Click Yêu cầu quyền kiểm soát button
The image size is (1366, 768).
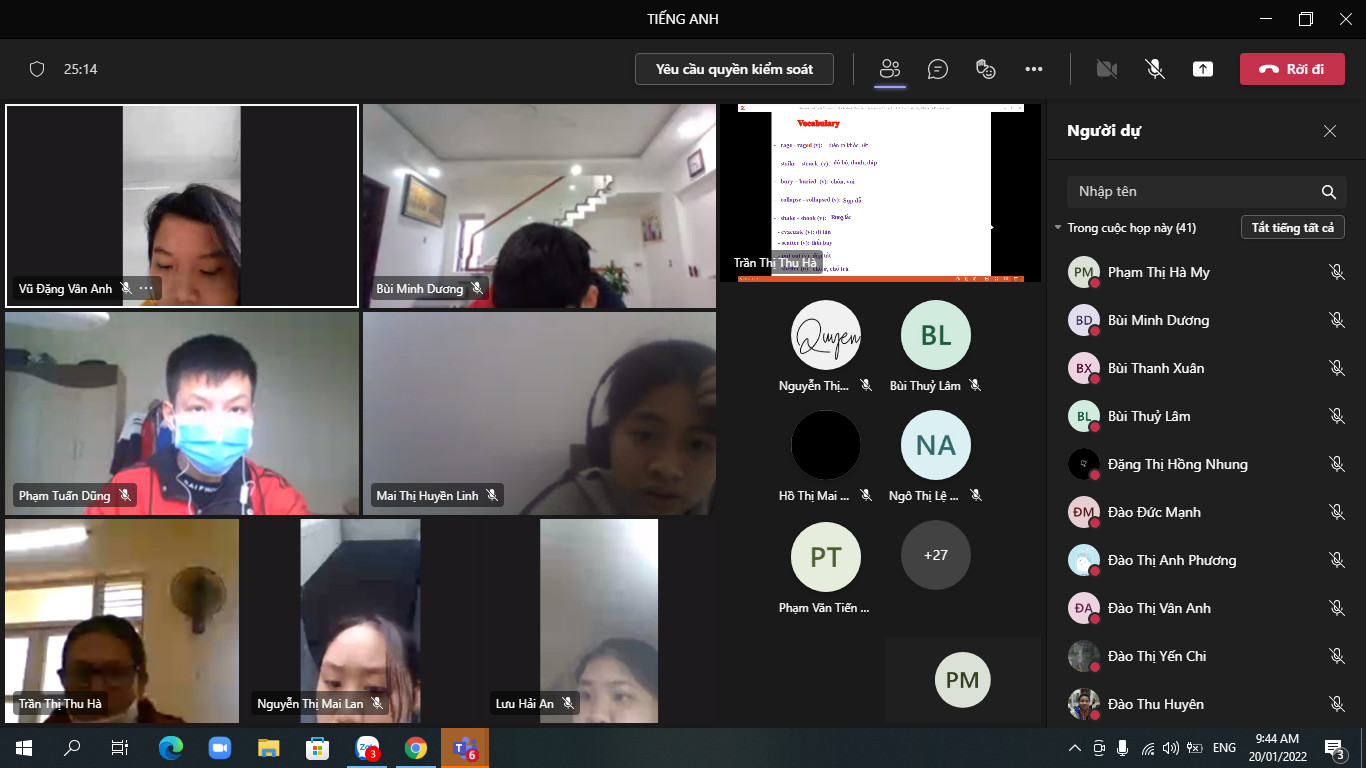[x=734, y=69]
